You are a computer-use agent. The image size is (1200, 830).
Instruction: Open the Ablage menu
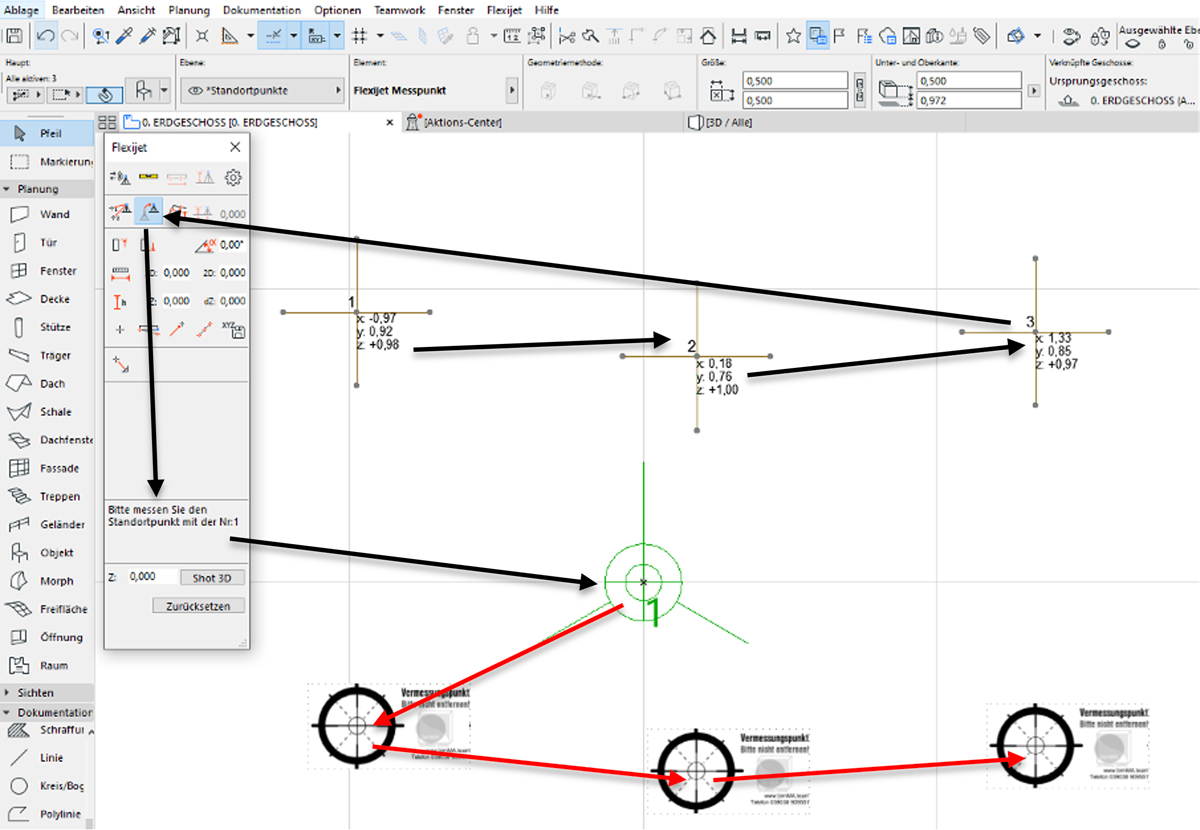21,10
